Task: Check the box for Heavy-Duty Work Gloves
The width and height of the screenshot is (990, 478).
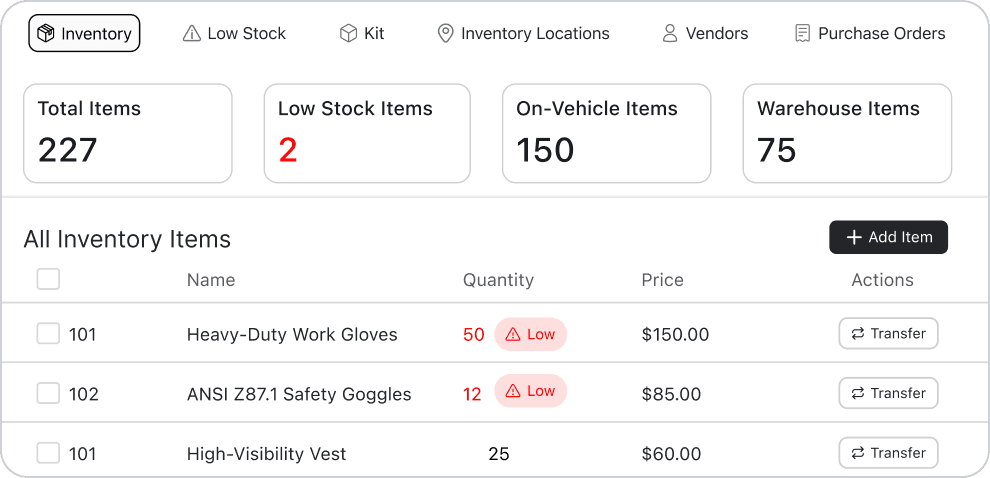Action: (48, 334)
